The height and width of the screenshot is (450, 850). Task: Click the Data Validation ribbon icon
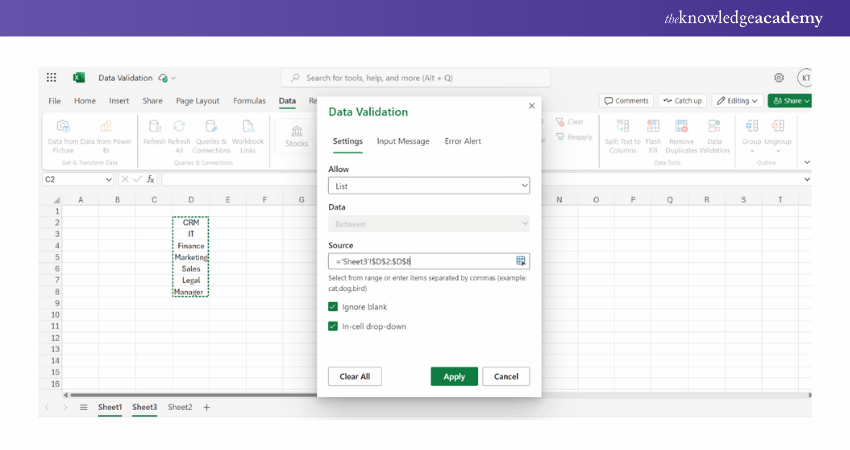tap(714, 127)
